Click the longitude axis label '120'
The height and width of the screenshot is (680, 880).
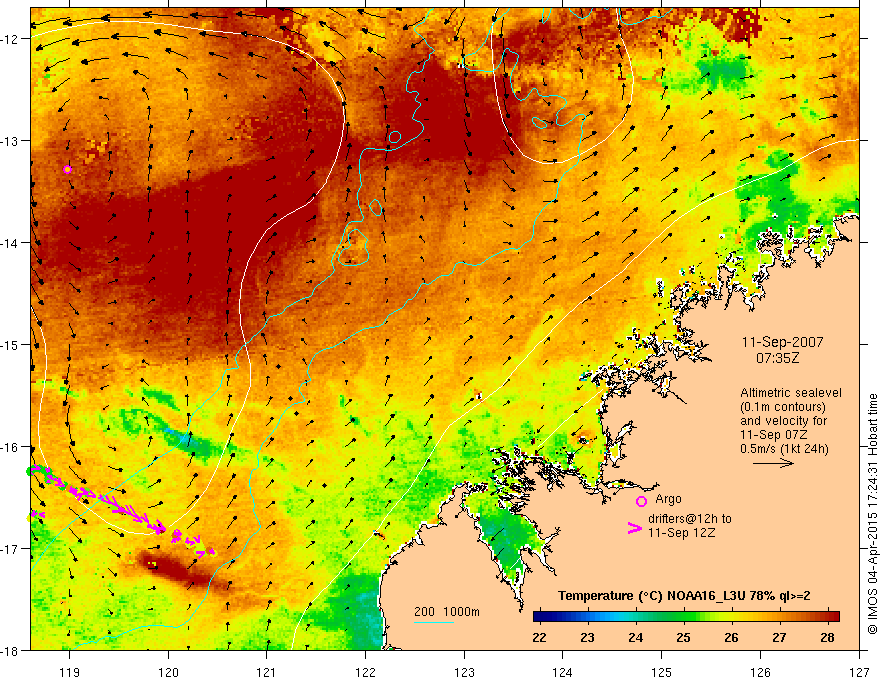click(x=168, y=672)
